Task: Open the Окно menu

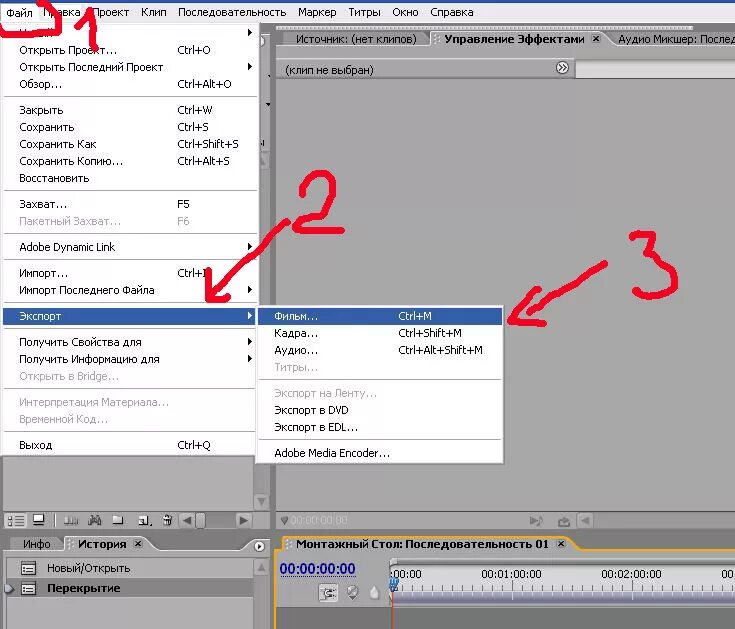Action: point(405,12)
